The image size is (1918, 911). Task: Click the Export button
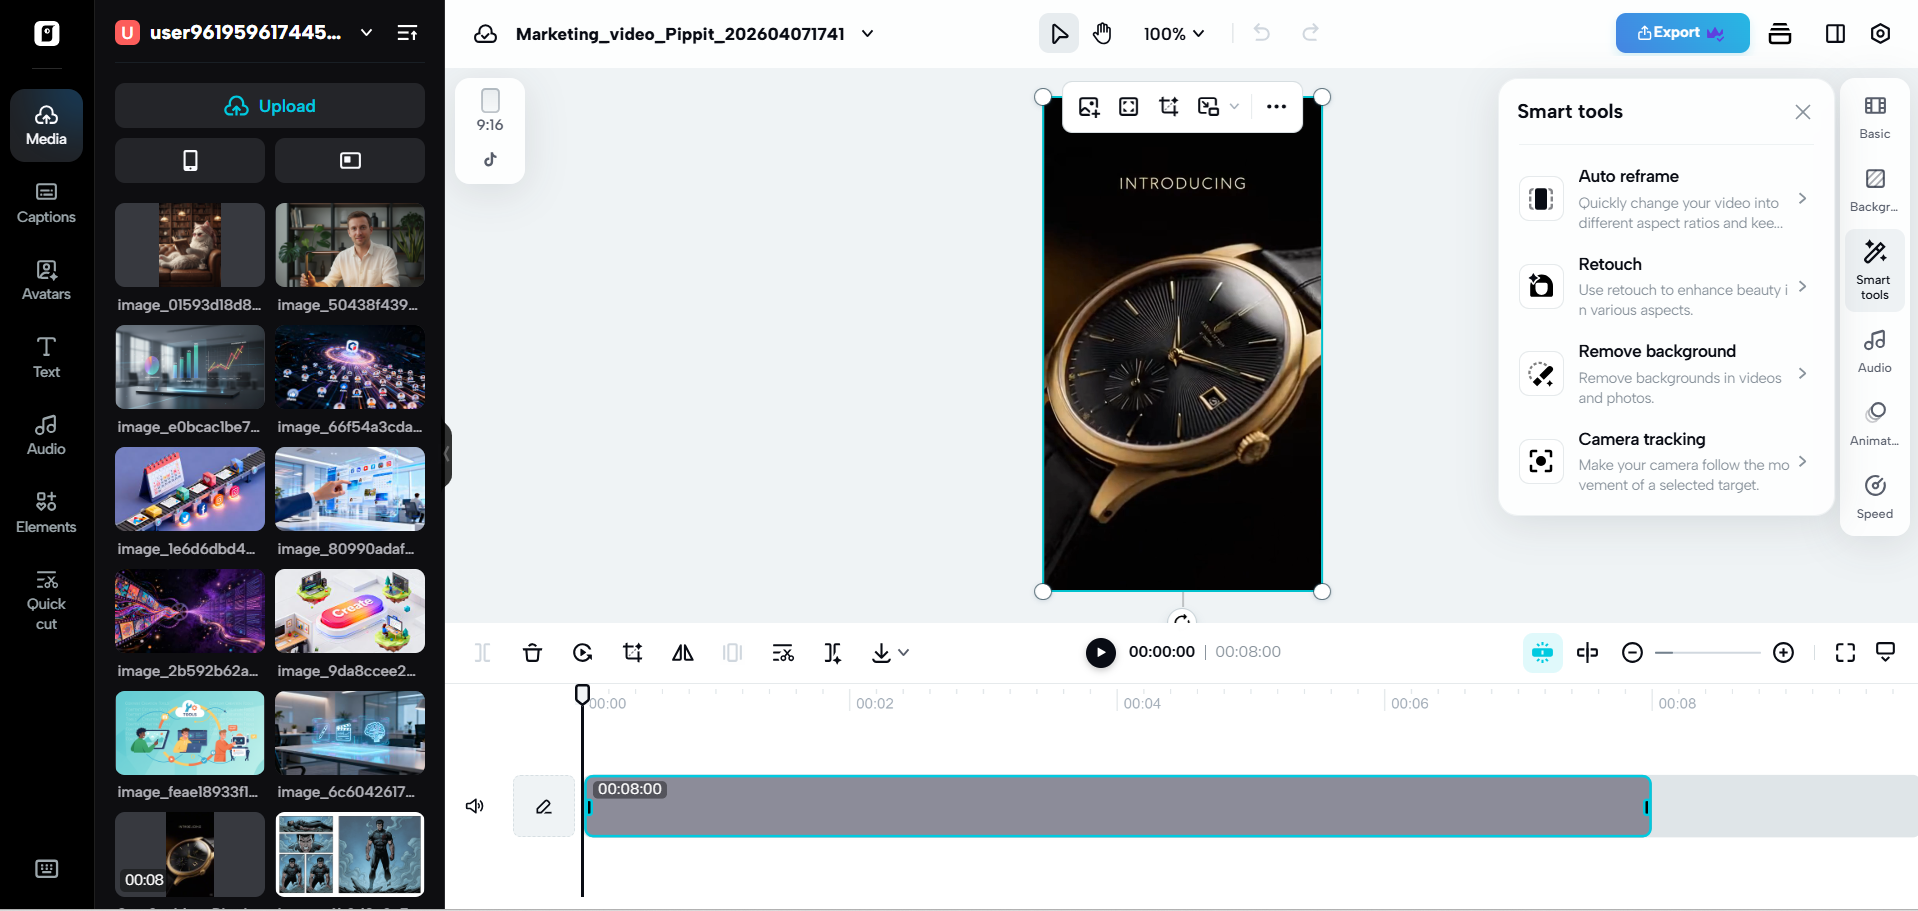(1682, 33)
